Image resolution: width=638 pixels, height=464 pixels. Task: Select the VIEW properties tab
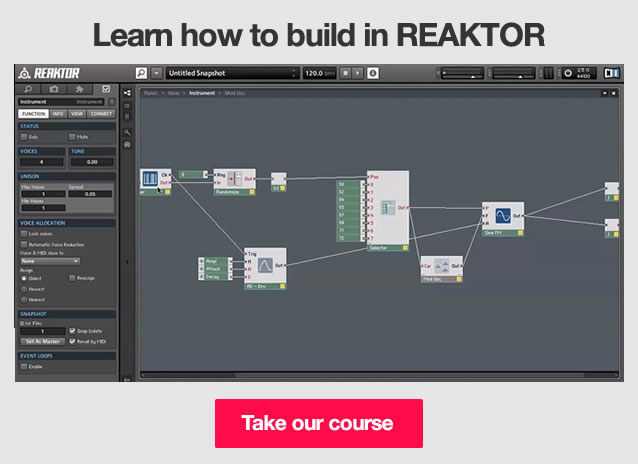[x=77, y=114]
